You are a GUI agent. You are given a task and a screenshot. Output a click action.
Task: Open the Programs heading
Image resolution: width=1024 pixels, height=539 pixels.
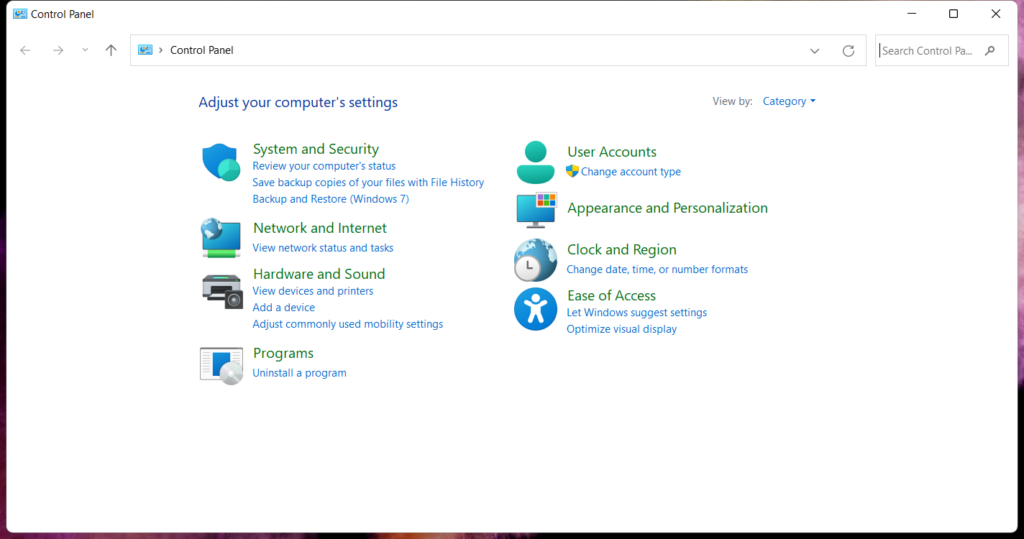[283, 353]
